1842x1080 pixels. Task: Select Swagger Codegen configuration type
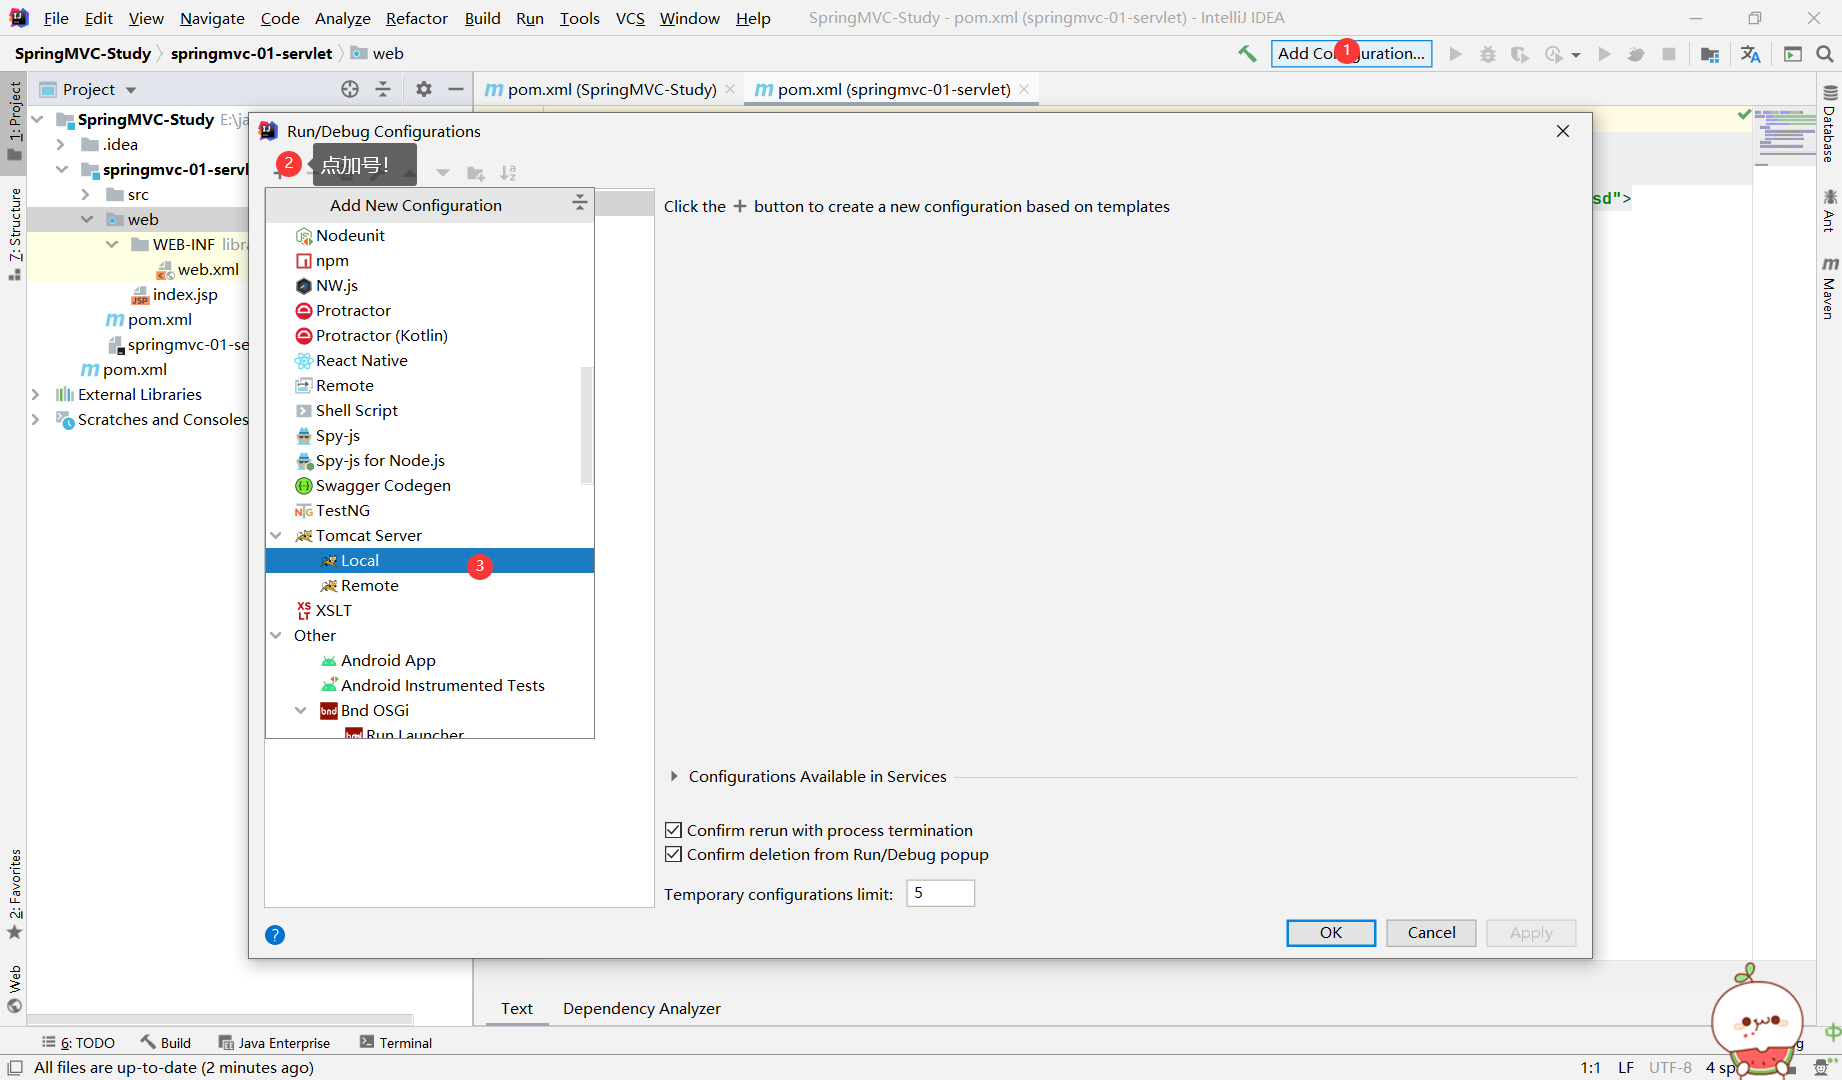click(430, 485)
